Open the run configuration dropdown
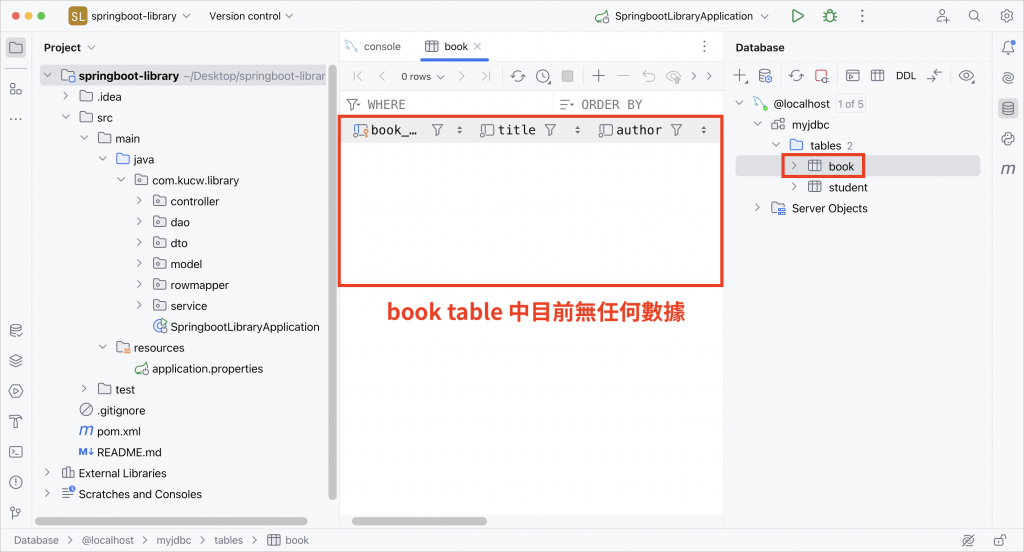This screenshot has width=1024, height=552. pyautogui.click(x=682, y=16)
